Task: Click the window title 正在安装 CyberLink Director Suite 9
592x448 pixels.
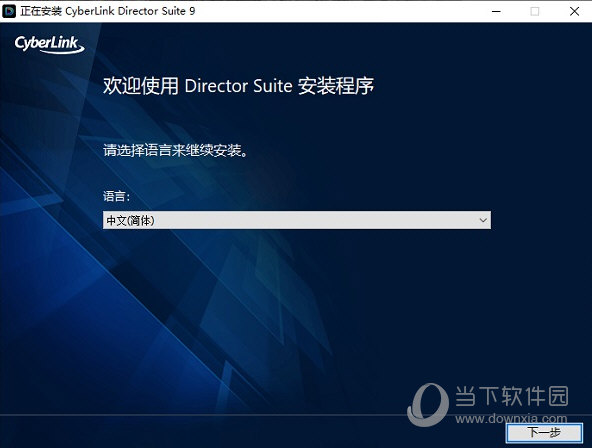Action: pyautogui.click(x=108, y=11)
